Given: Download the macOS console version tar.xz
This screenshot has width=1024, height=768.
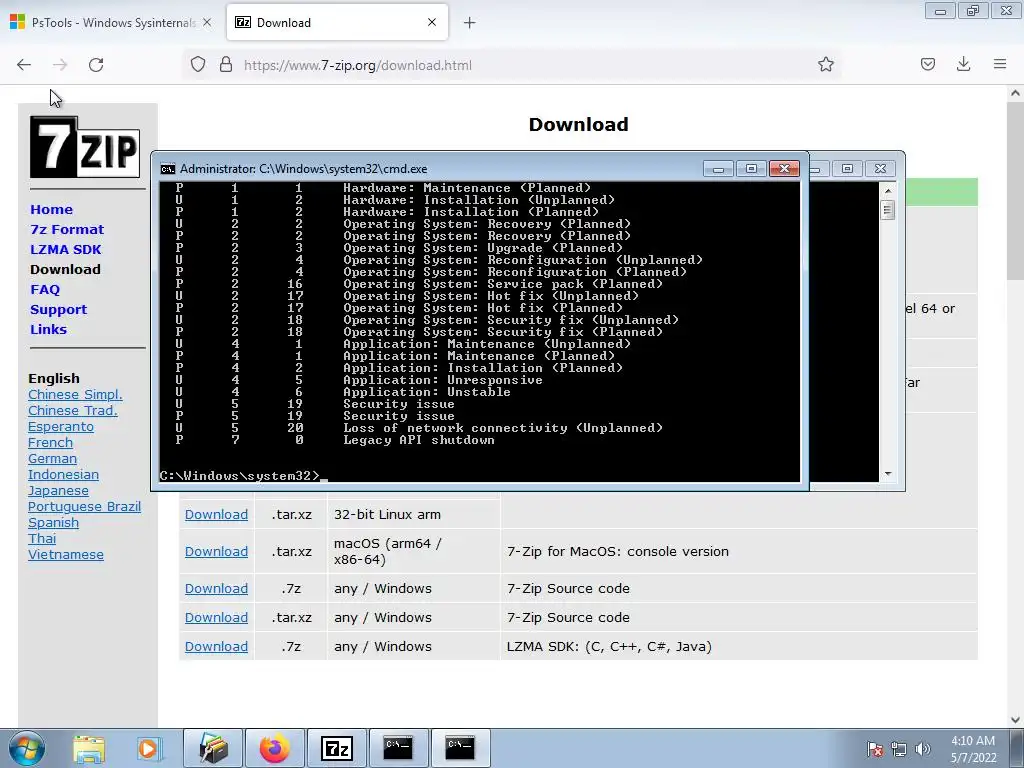Looking at the screenshot, I should pyautogui.click(x=216, y=551).
